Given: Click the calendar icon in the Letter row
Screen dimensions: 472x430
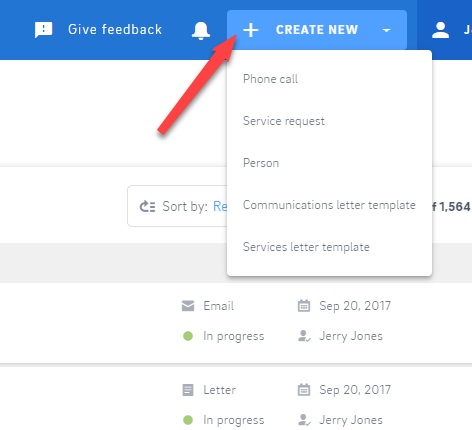Looking at the screenshot, I should tap(304, 390).
